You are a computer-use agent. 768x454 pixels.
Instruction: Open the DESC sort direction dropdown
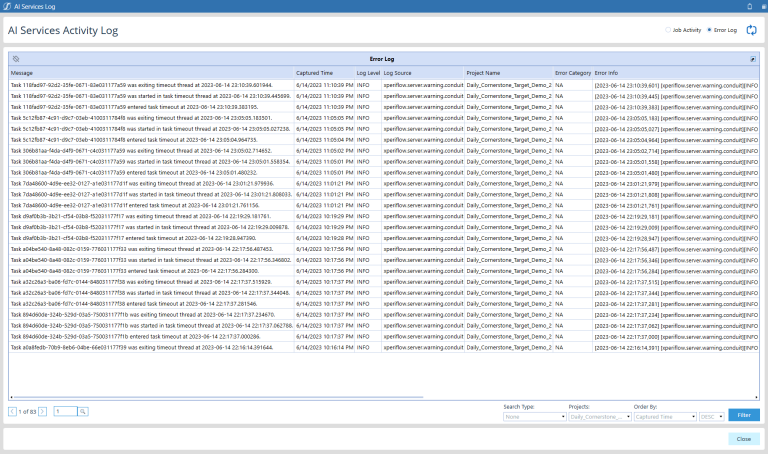tap(712, 417)
